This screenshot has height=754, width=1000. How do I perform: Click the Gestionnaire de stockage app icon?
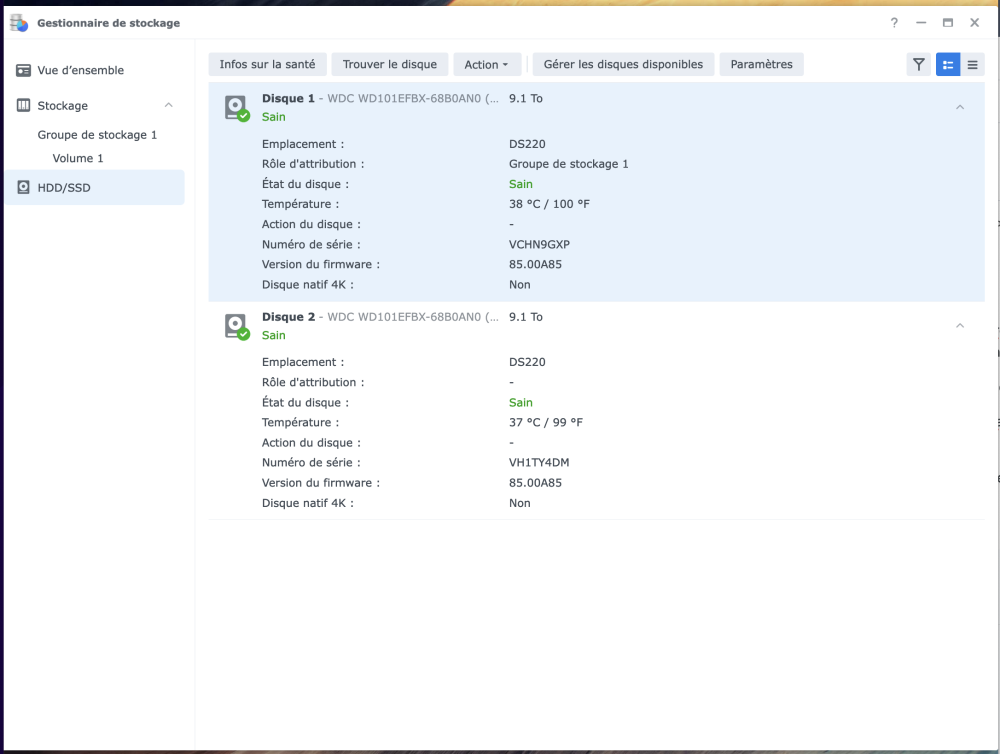tap(19, 23)
